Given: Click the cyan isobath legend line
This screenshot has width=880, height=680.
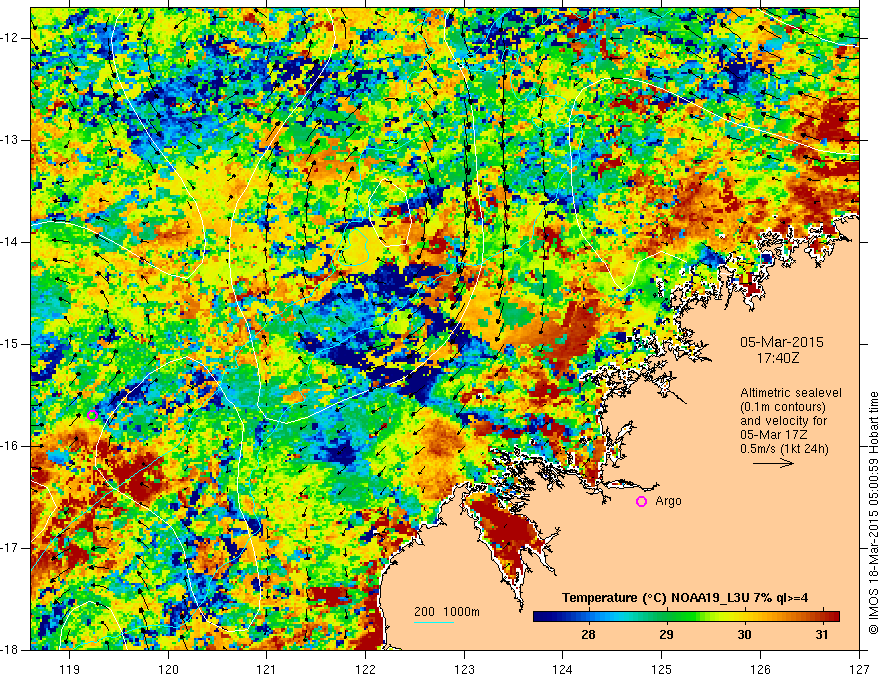Looking at the screenshot, I should coord(434,622).
